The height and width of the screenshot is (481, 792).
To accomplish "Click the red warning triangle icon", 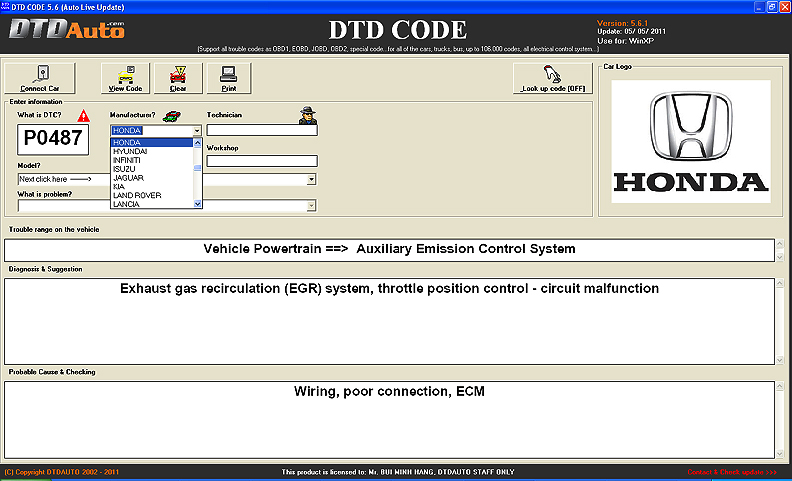I will pos(83,116).
